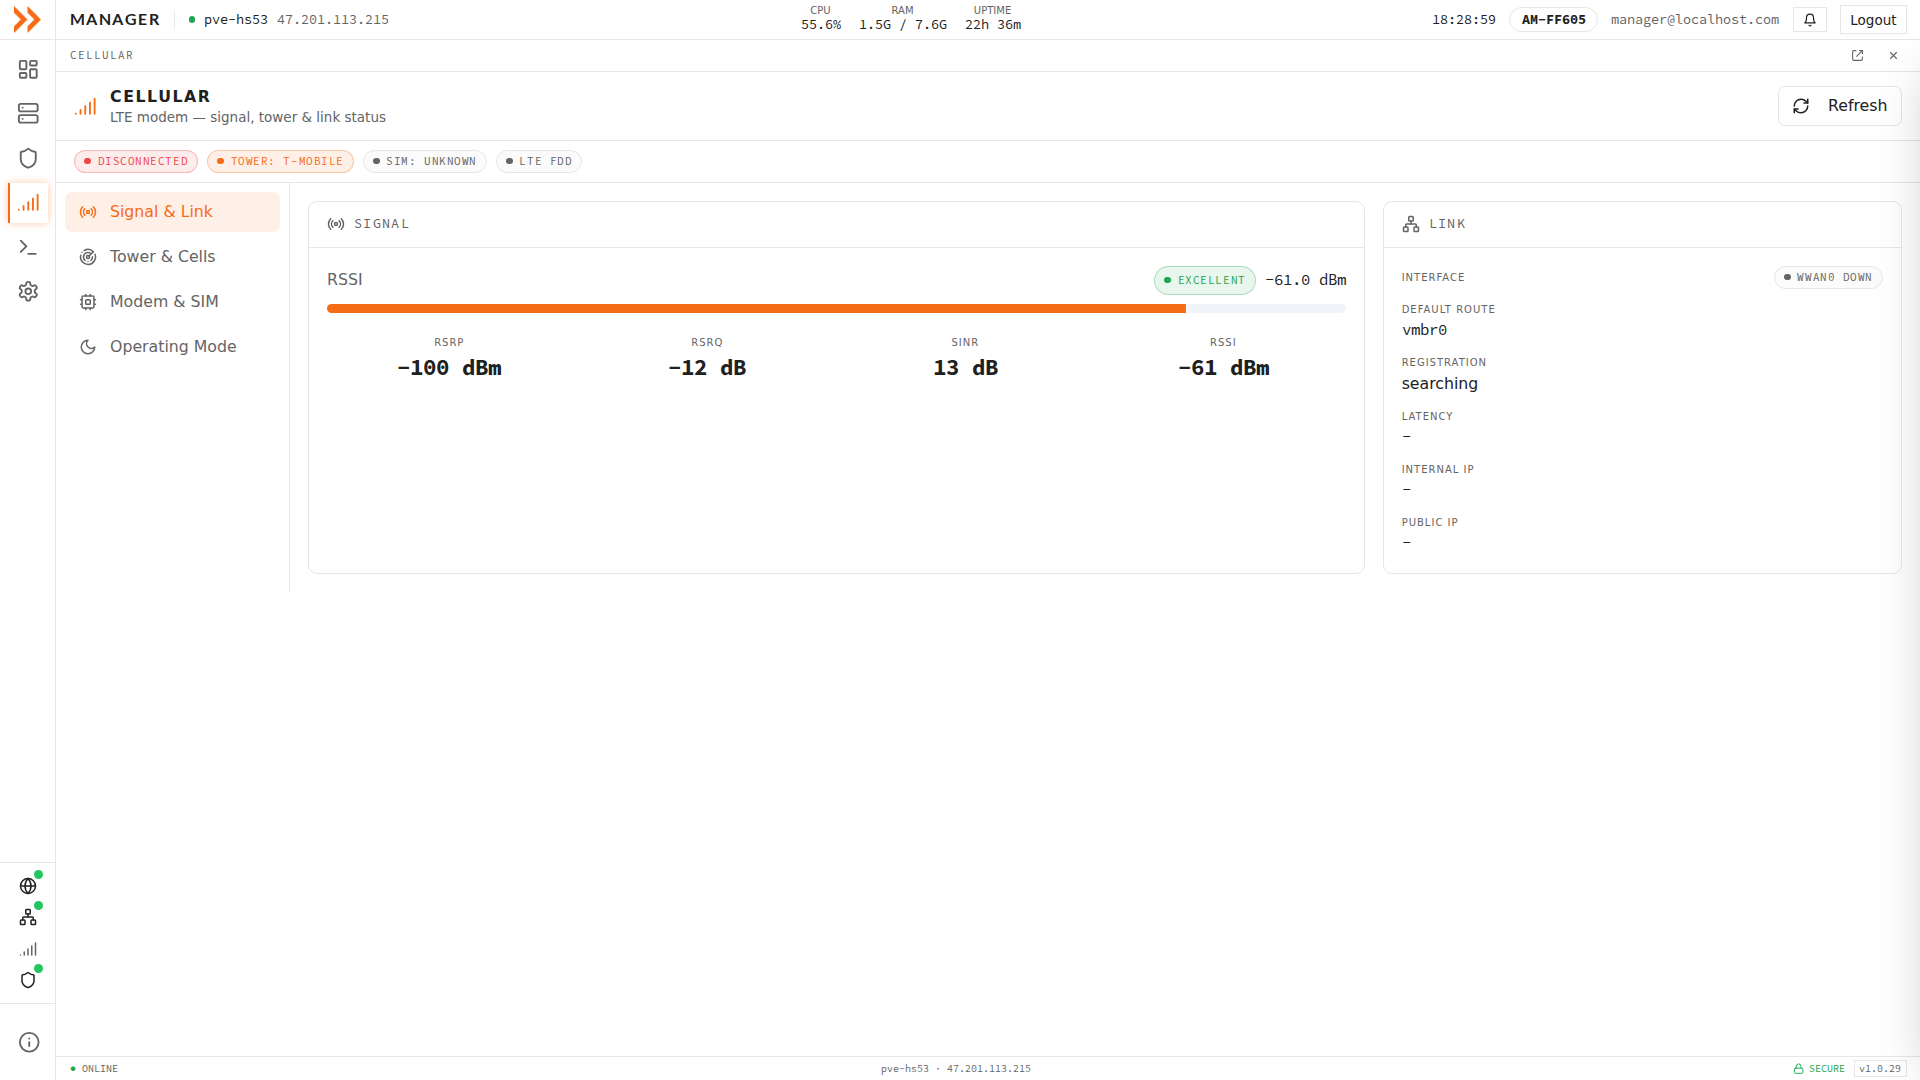
Task: Open the dashboard grid icon in sidebar
Action: tap(28, 69)
